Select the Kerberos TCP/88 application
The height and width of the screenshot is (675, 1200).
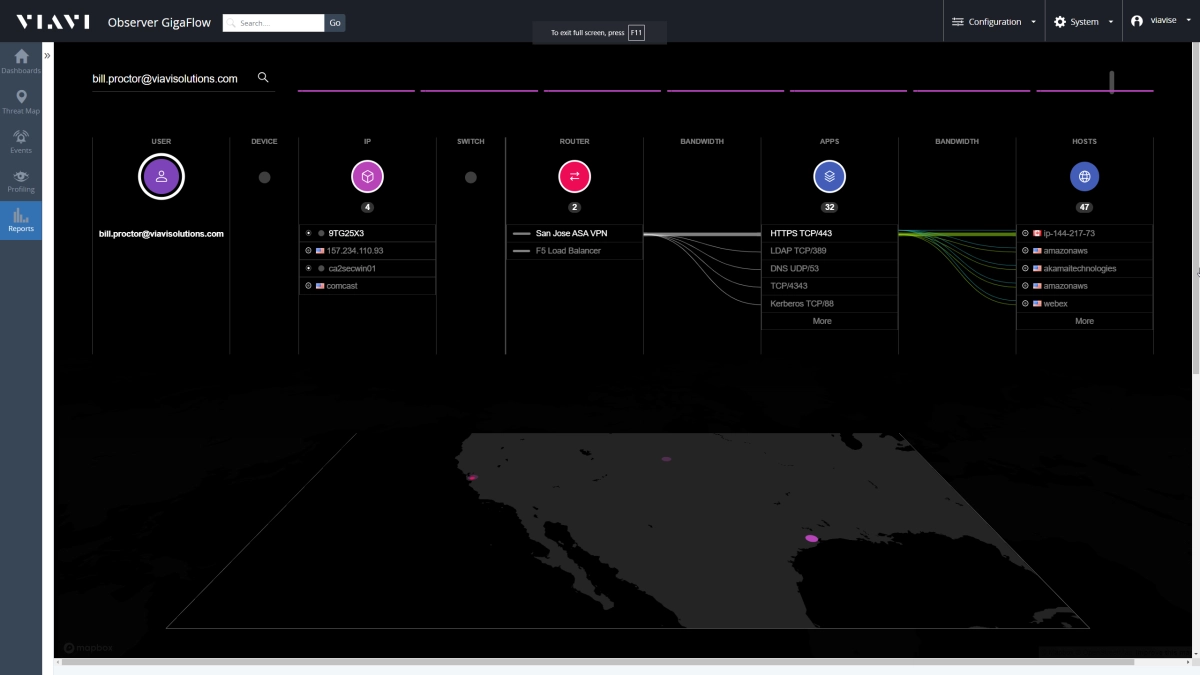click(829, 303)
